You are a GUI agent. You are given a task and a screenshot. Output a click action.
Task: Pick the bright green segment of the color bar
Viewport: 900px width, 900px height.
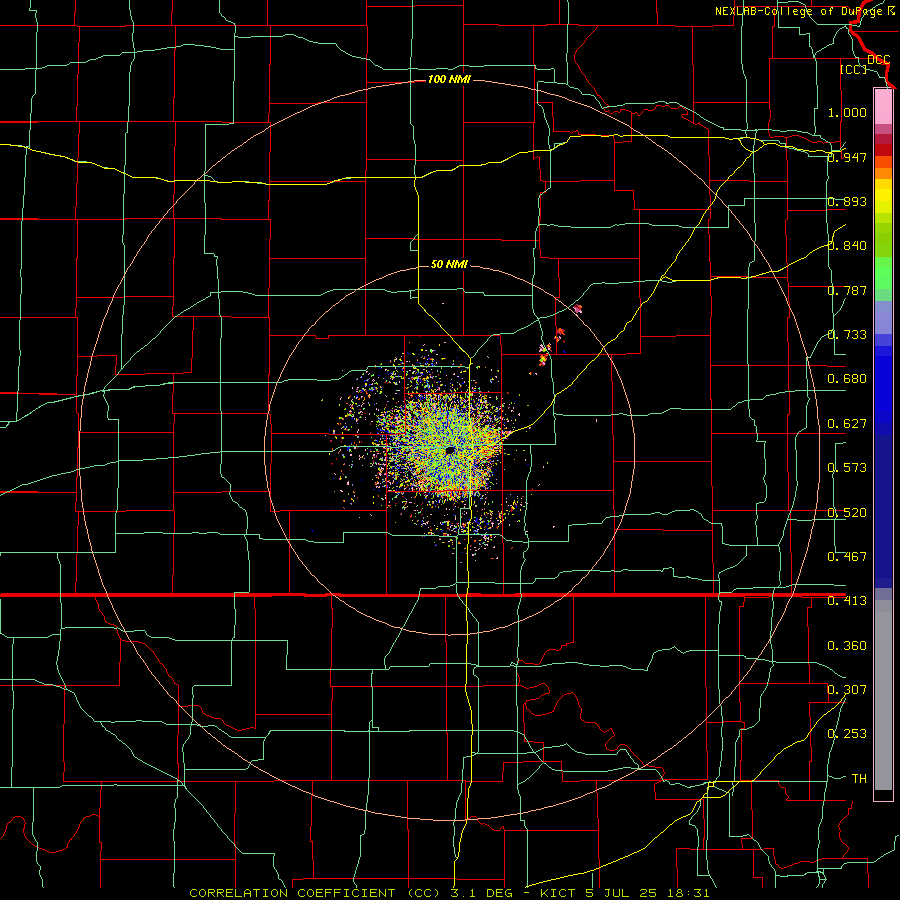(883, 273)
